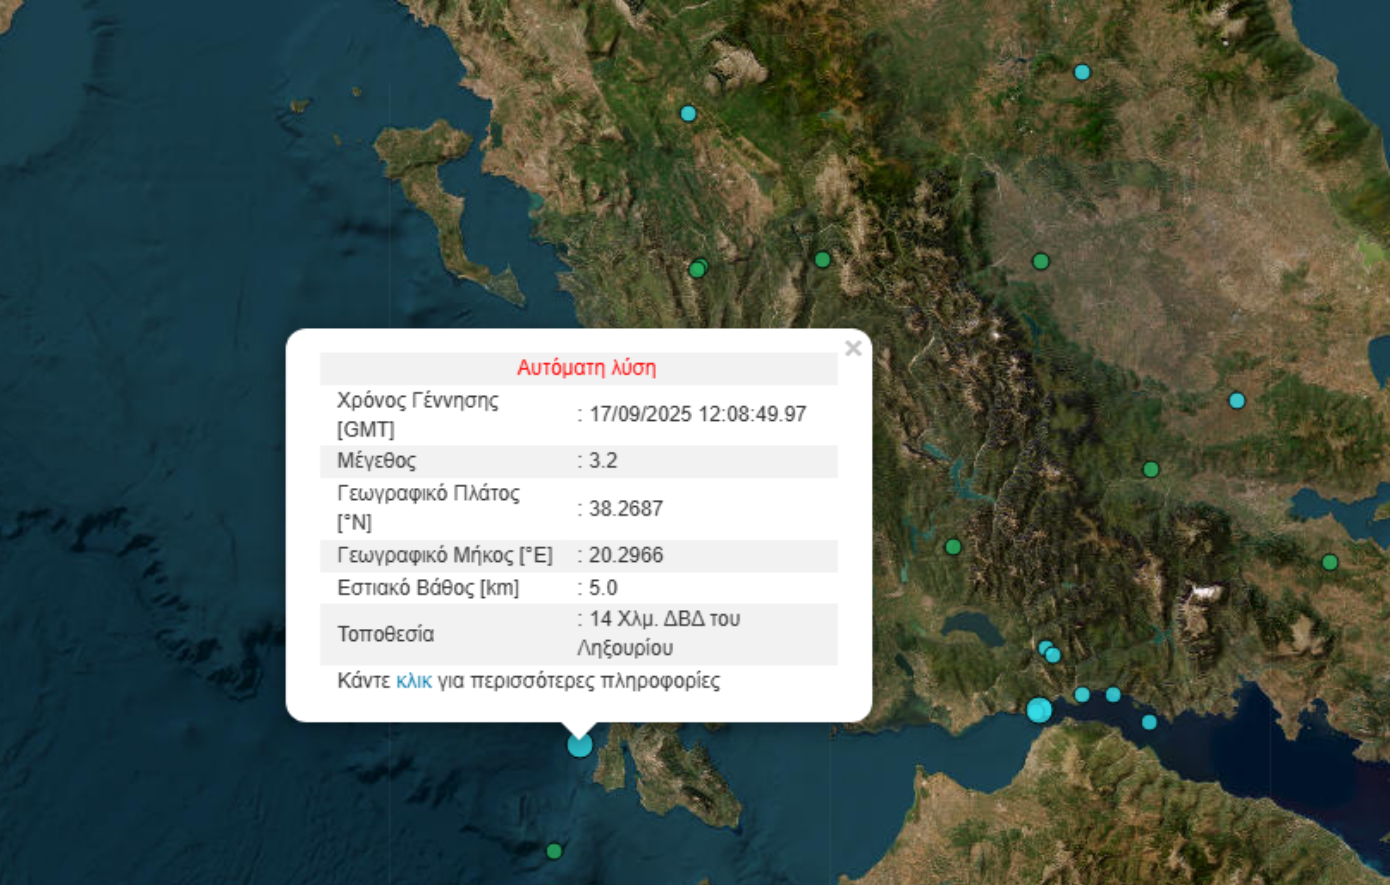
Task: Click the red "Αυτόματη λύση" popup title
Action: [x=586, y=368]
